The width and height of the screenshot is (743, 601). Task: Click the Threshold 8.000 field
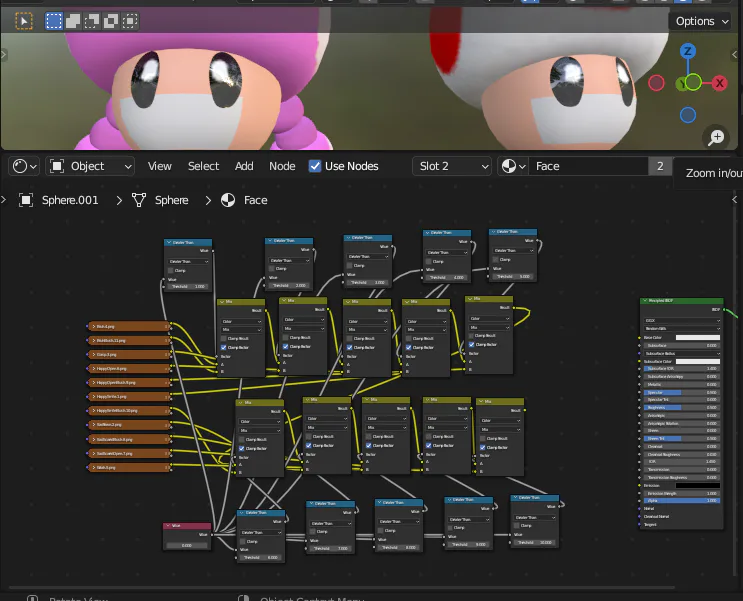[398, 547]
